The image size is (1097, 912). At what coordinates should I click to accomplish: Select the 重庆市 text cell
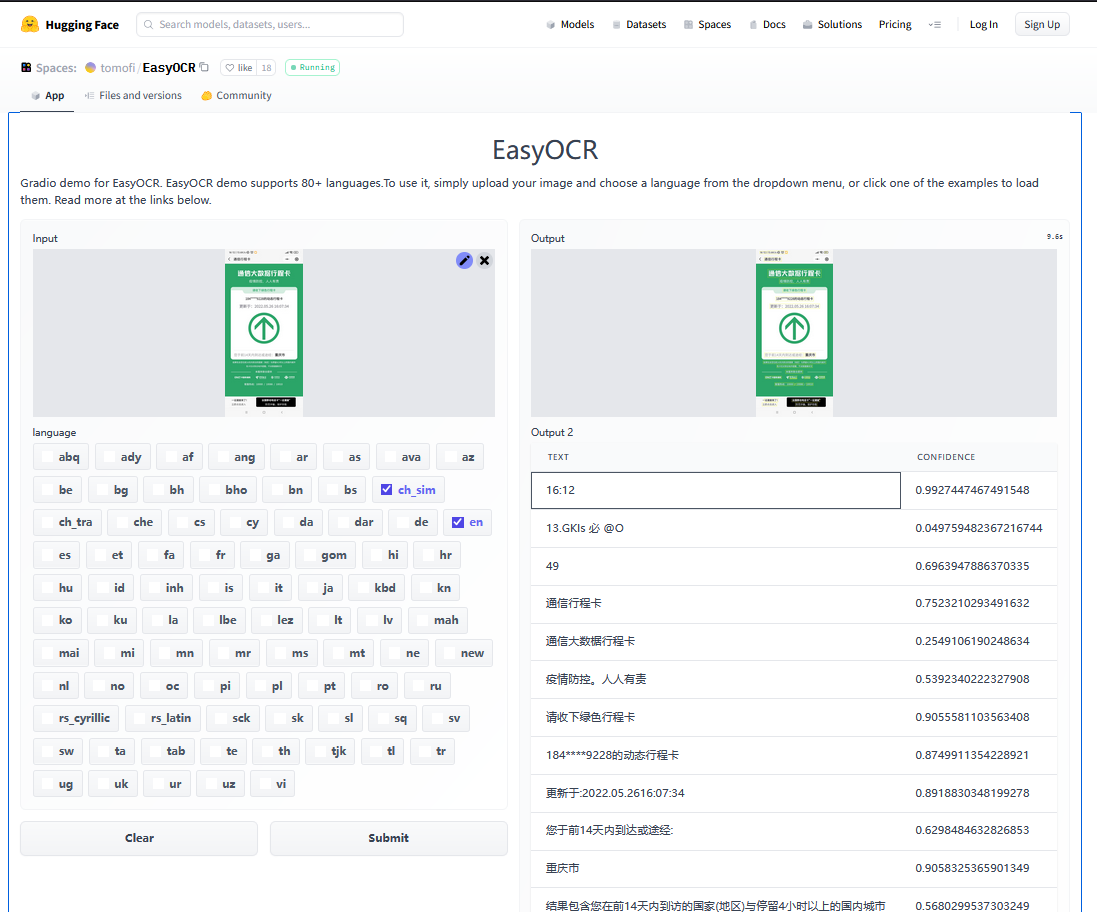click(x=716, y=868)
